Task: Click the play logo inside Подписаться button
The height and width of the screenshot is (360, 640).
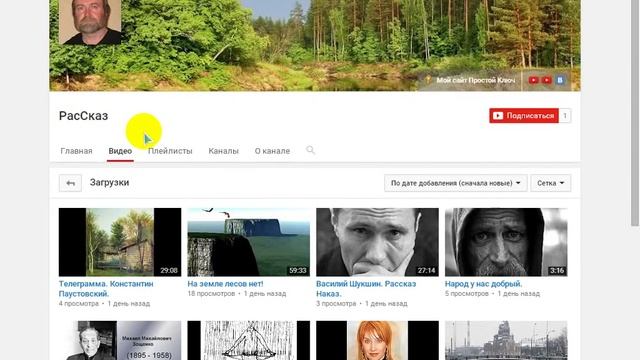Action: point(498,116)
